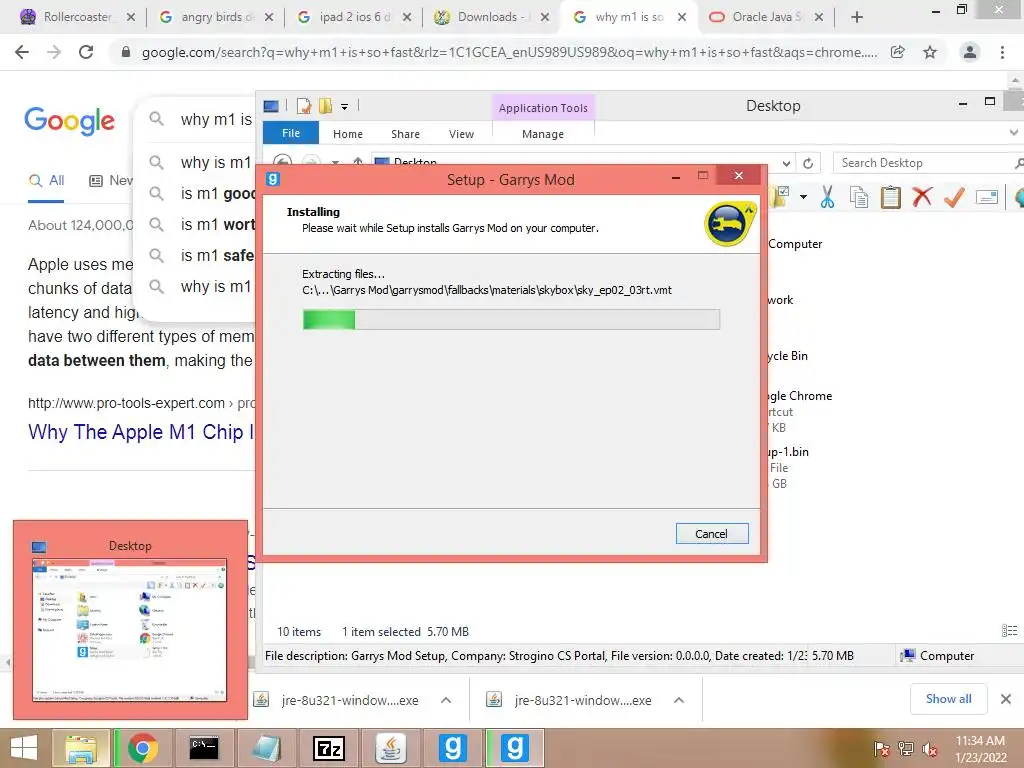This screenshot has width=1024, height=768.
Task: Click the share page icon in address bar
Action: (x=898, y=52)
